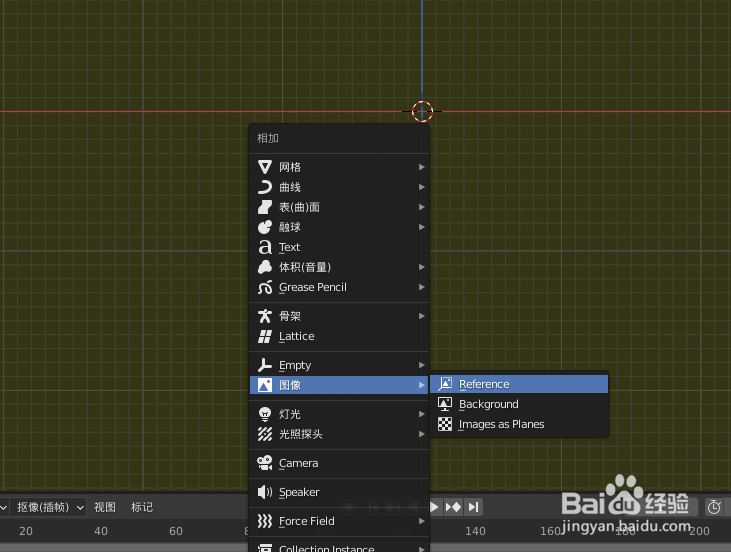
Task: Select the Text menu entry
Action: coord(339,247)
